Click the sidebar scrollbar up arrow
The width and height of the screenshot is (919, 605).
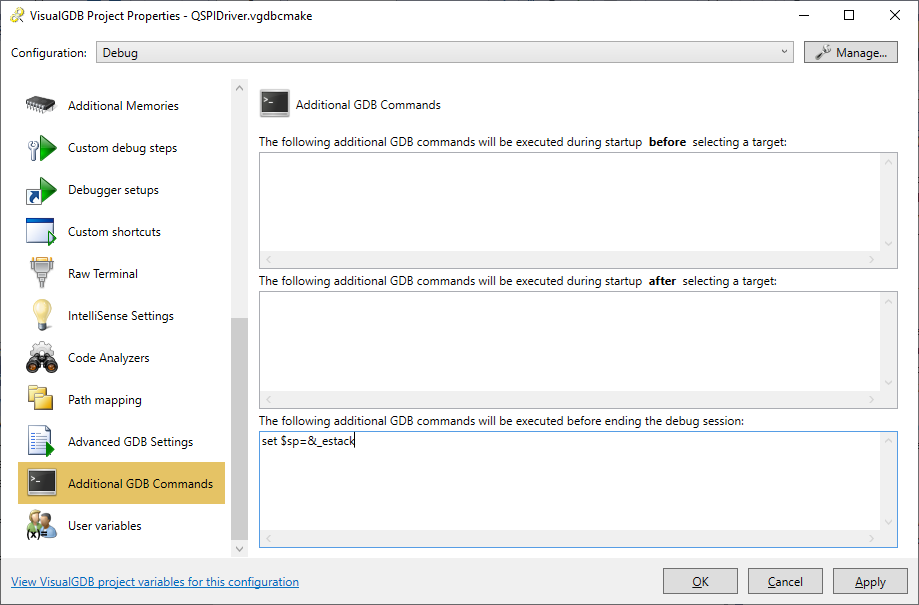239,88
